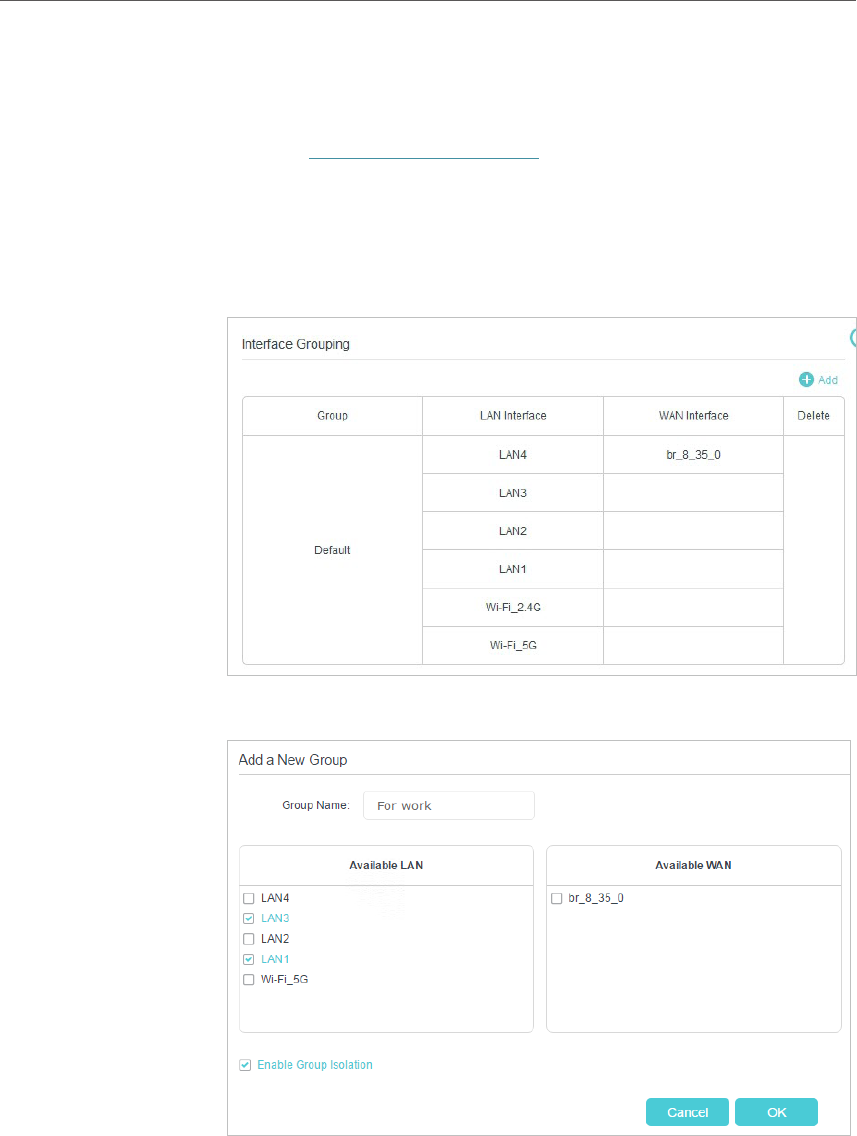857x1136 pixels.
Task: Check the br_8_35_0 WAN checkbox
Action: point(556,898)
